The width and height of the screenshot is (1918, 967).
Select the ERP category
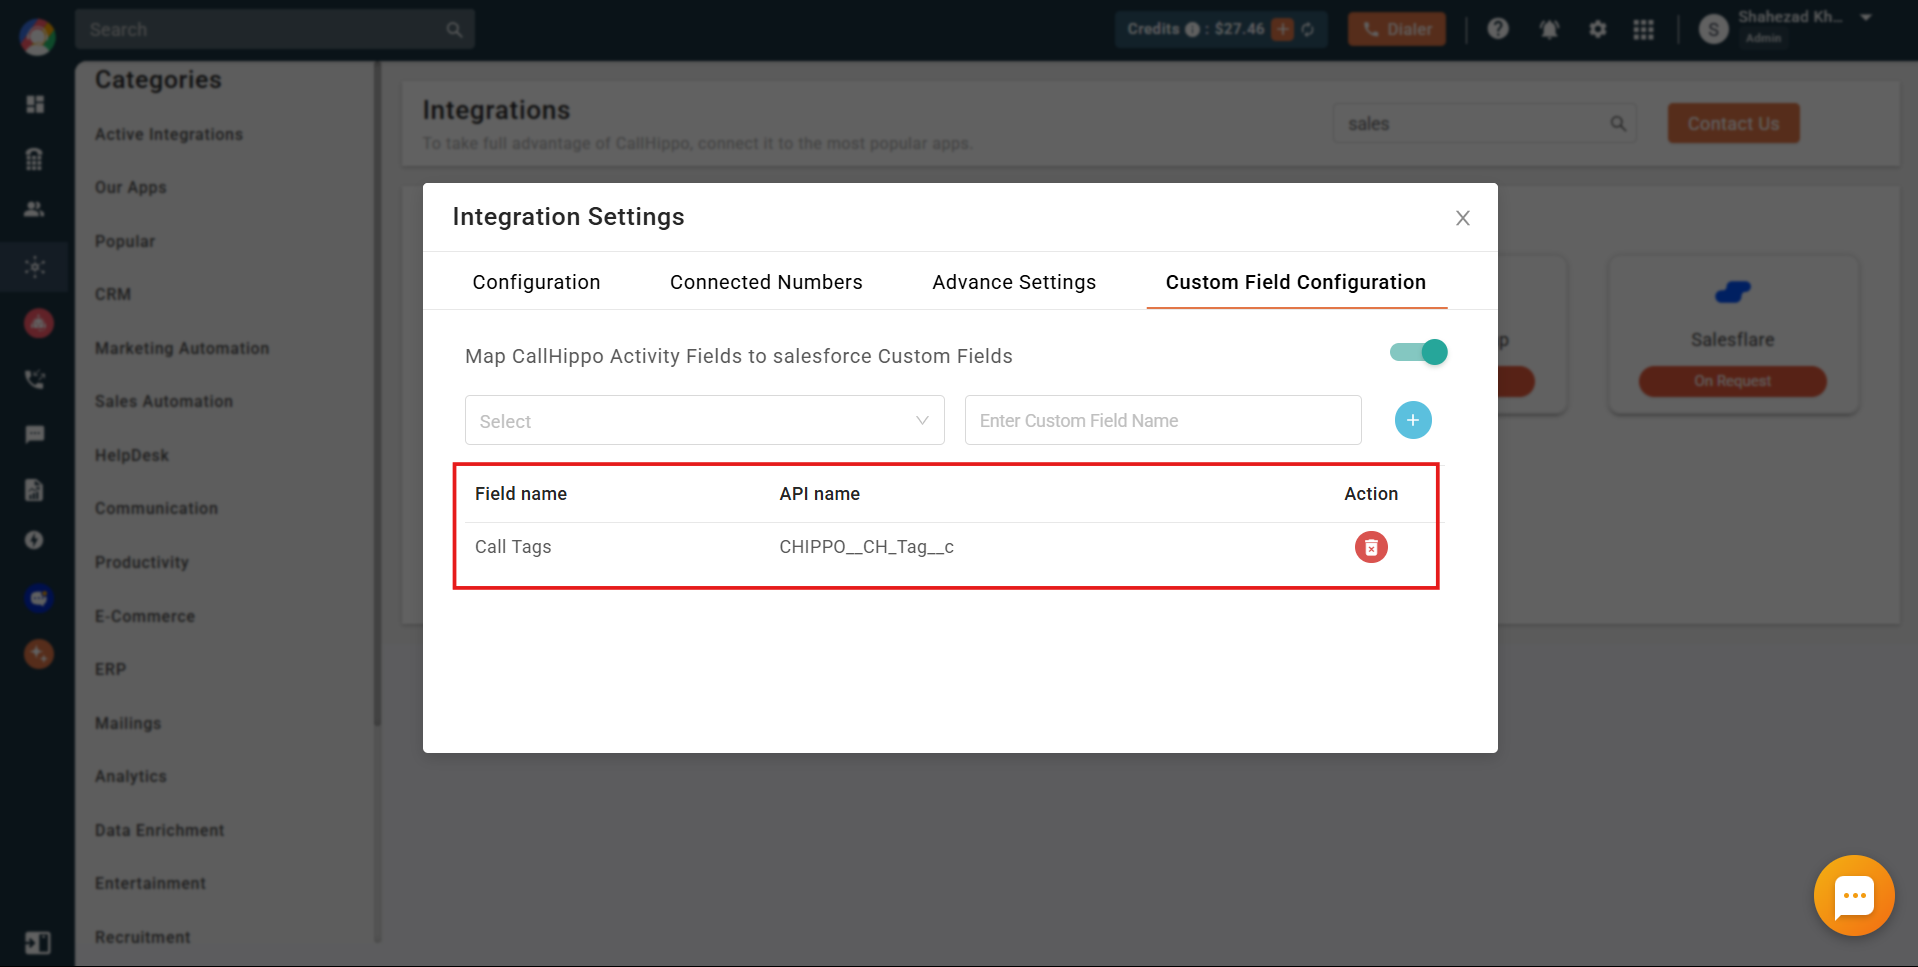click(111, 669)
